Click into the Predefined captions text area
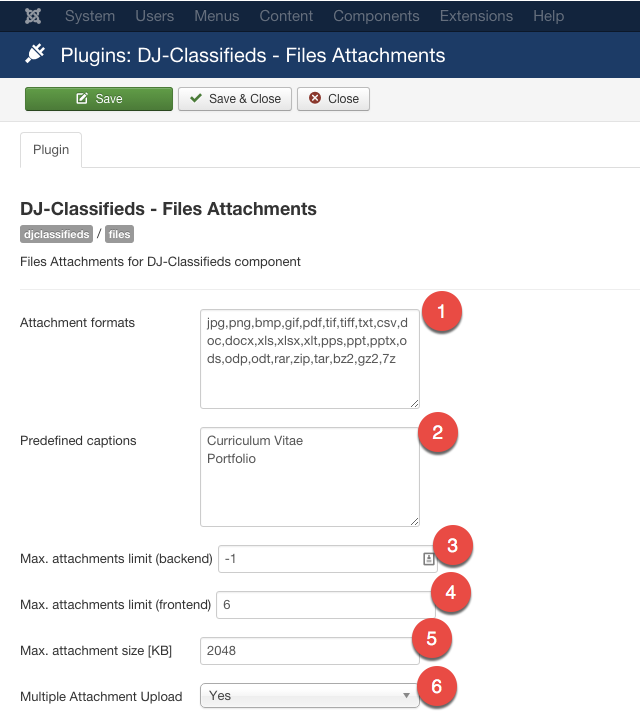The image size is (641, 727). pyautogui.click(x=309, y=477)
